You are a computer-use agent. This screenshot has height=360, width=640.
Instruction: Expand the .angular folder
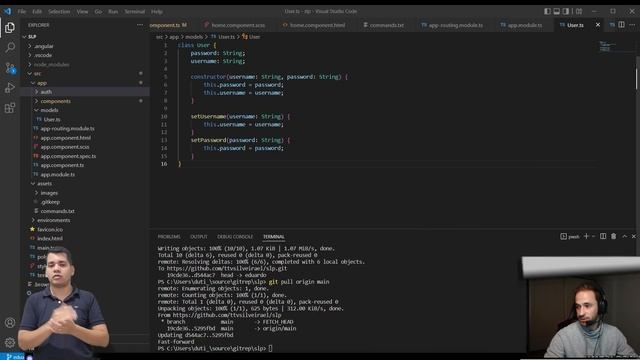(x=85, y=46)
